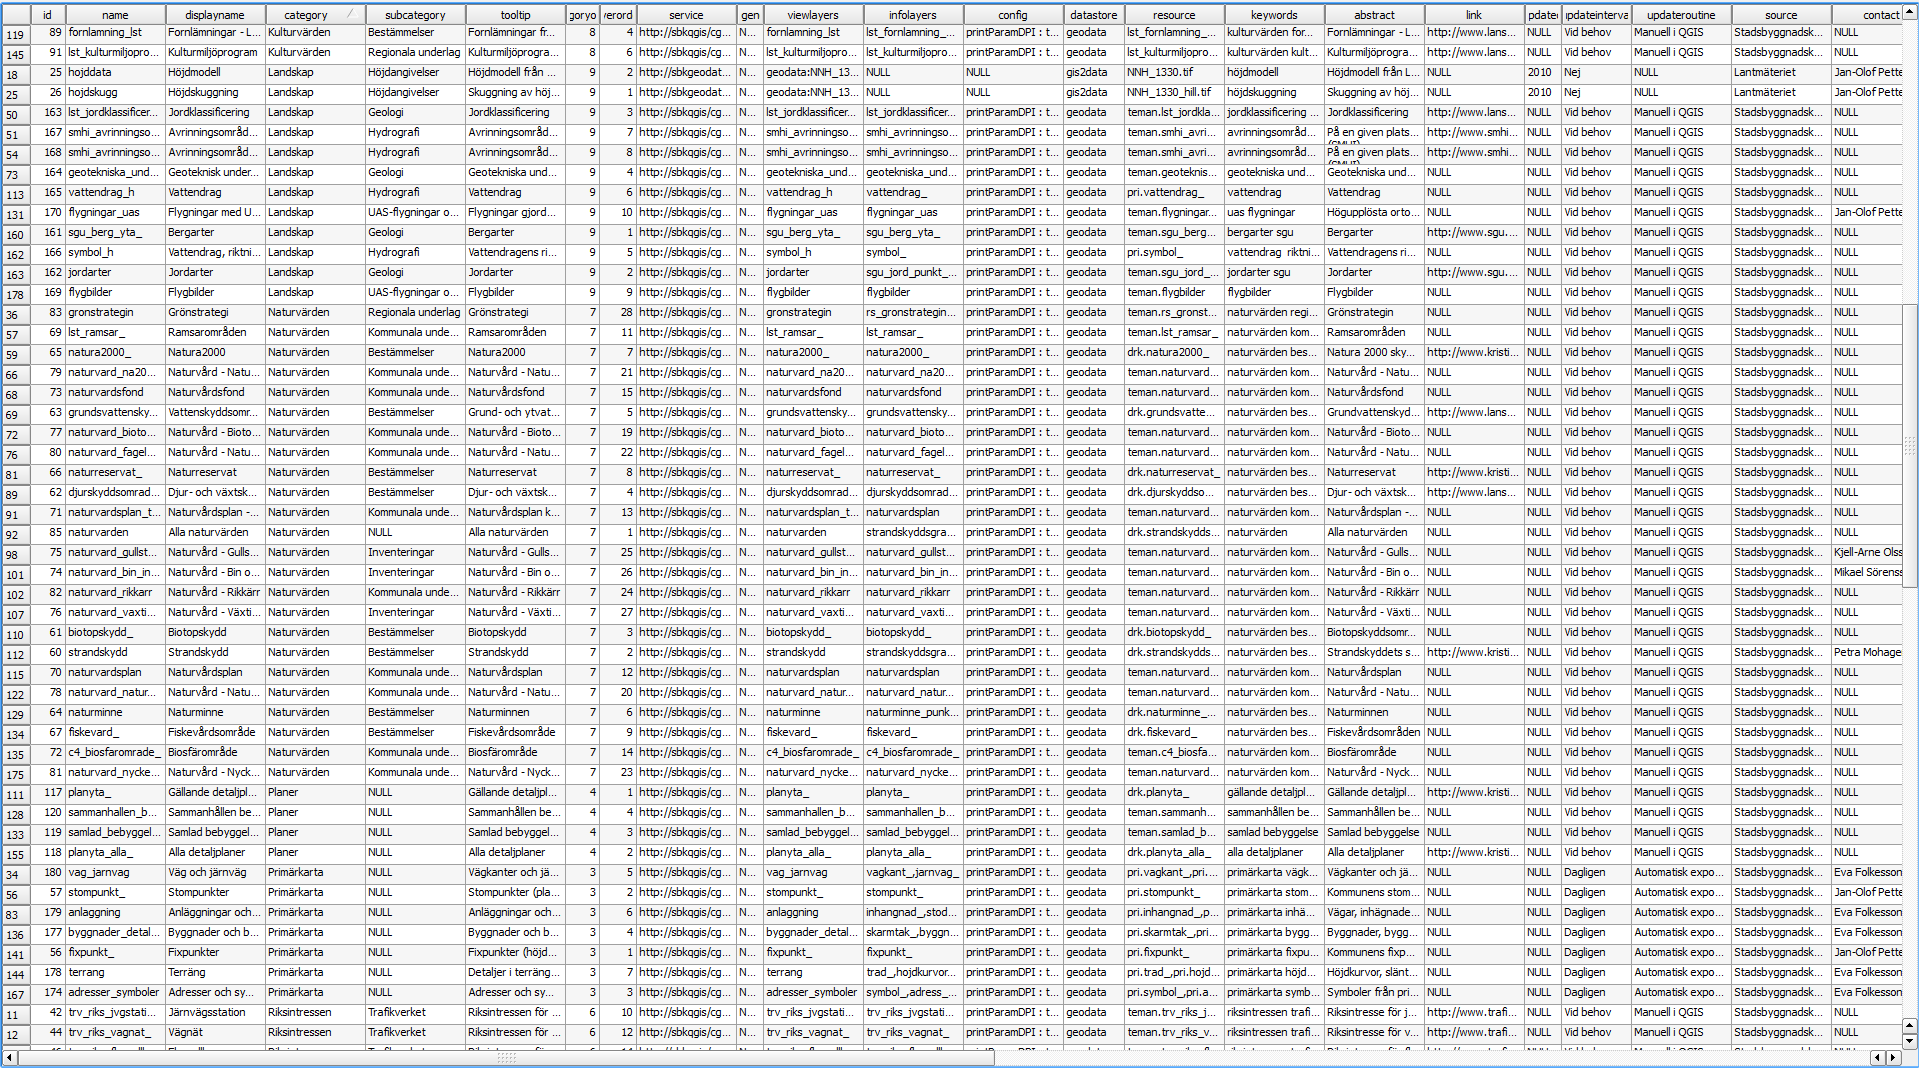Viewport: 1919px width, 1068px height.
Task: Click the vertical scrollbar down arrow
Action: [x=1910, y=1040]
